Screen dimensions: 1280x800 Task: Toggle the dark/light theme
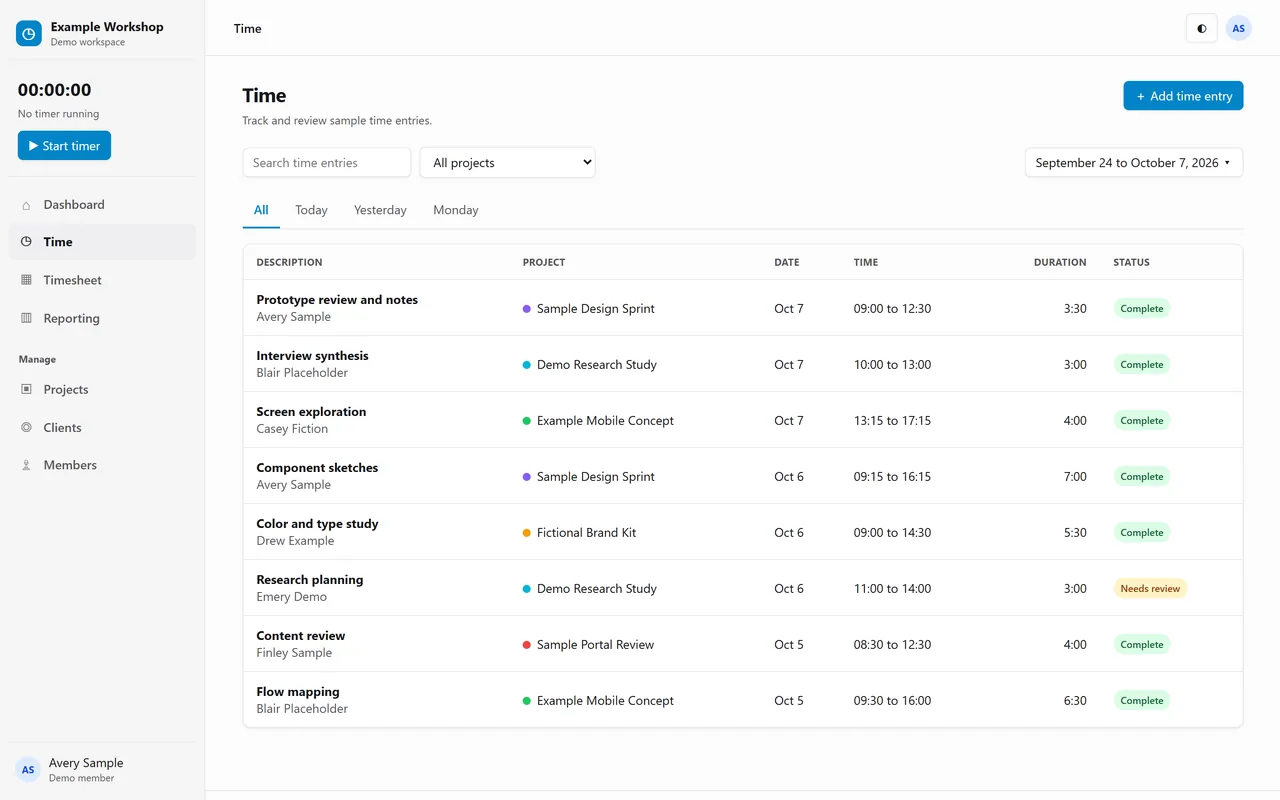click(x=1201, y=29)
